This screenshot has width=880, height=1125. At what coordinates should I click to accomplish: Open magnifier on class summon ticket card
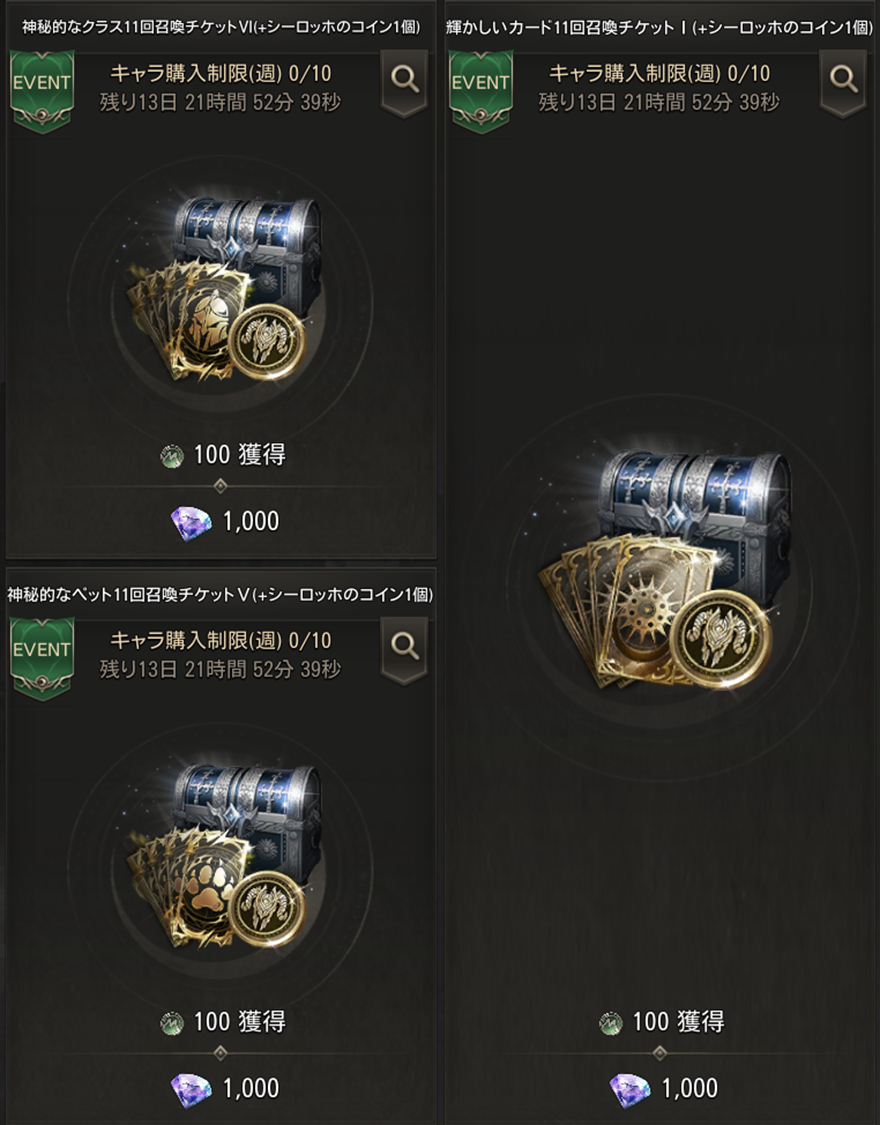[404, 82]
